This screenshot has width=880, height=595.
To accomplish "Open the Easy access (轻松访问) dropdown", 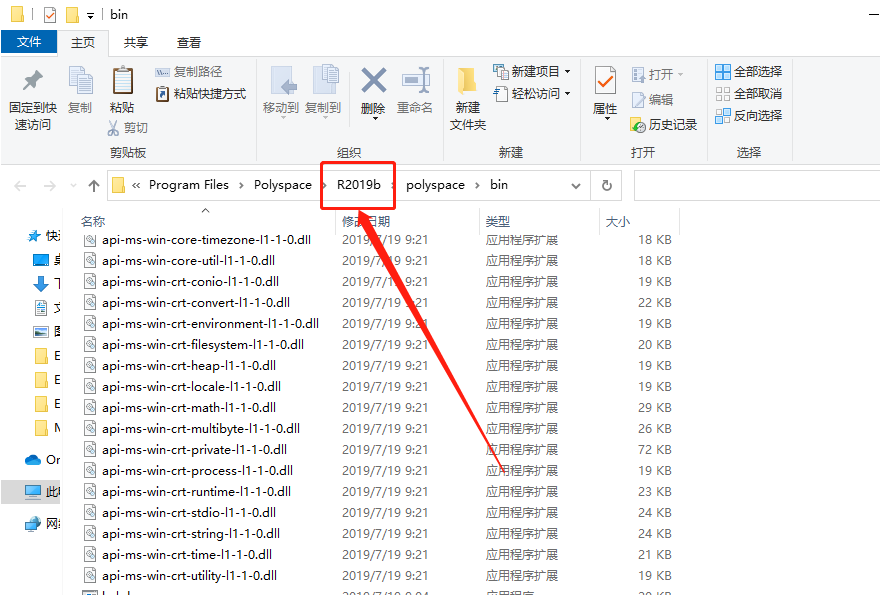I will tap(531, 93).
